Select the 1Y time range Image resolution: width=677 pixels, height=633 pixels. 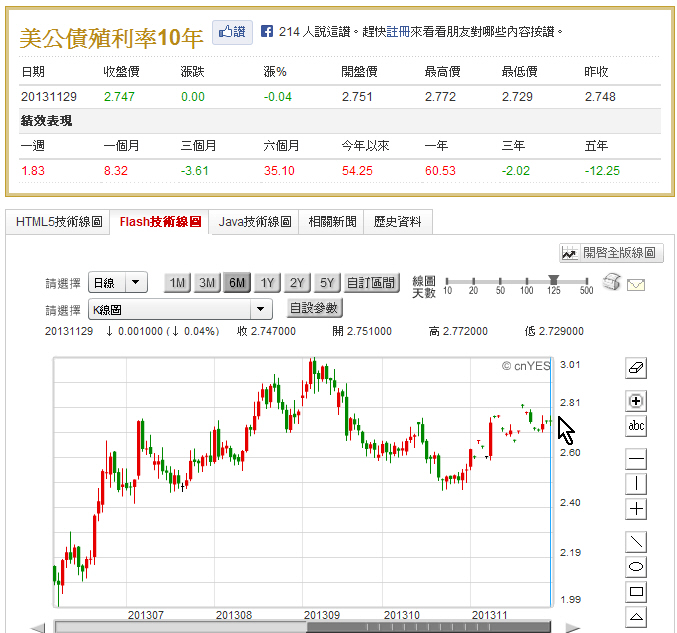pos(267,283)
